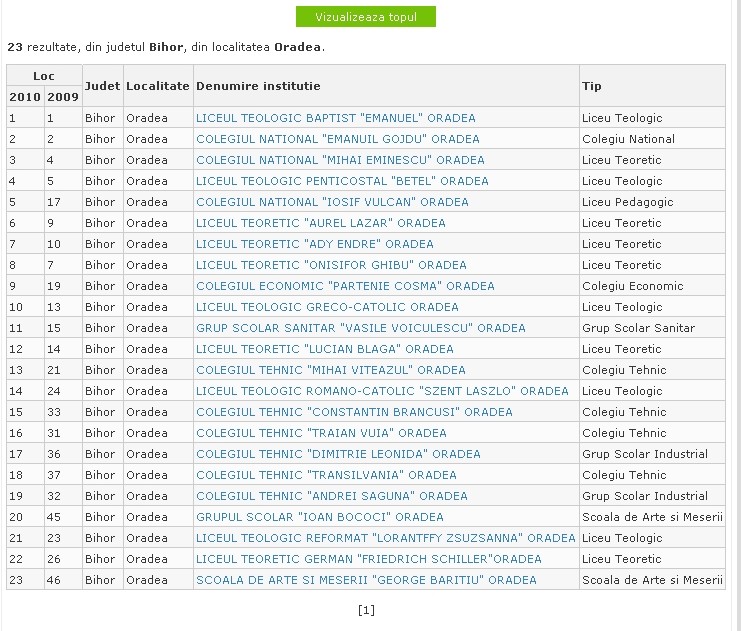This screenshot has height=631, width=741.
Task: Select COLEGIUL NATIONAL "MIHAI EMINESCU" ORADEA
Action: pyautogui.click(x=340, y=160)
